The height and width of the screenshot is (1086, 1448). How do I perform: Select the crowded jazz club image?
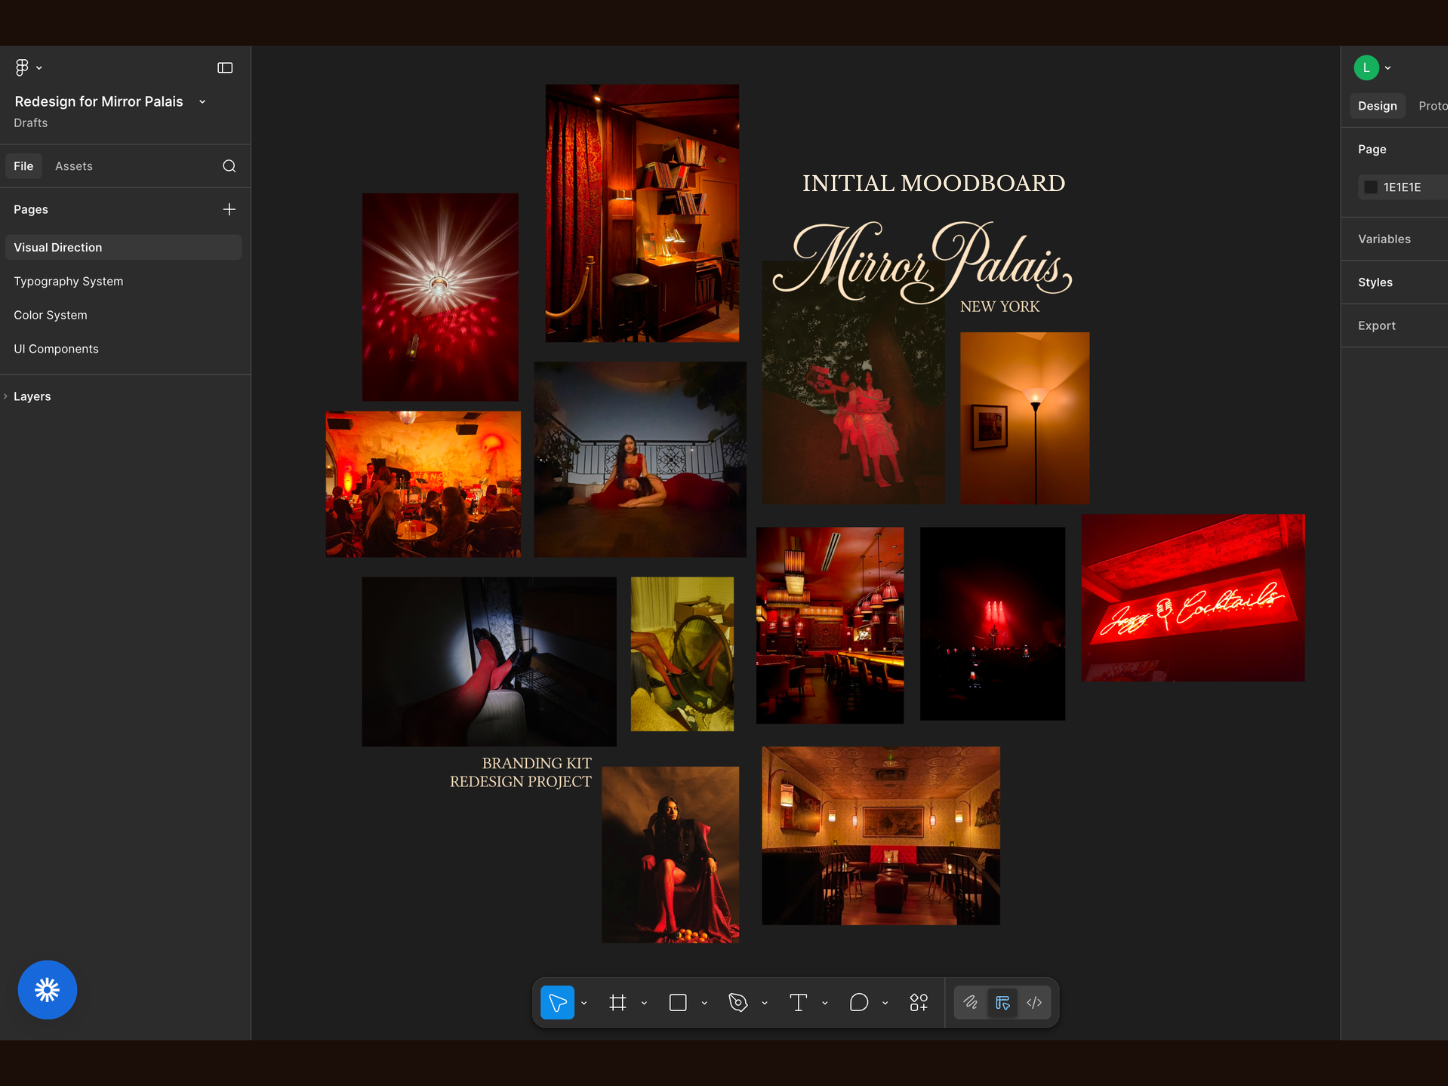pyautogui.click(x=423, y=484)
